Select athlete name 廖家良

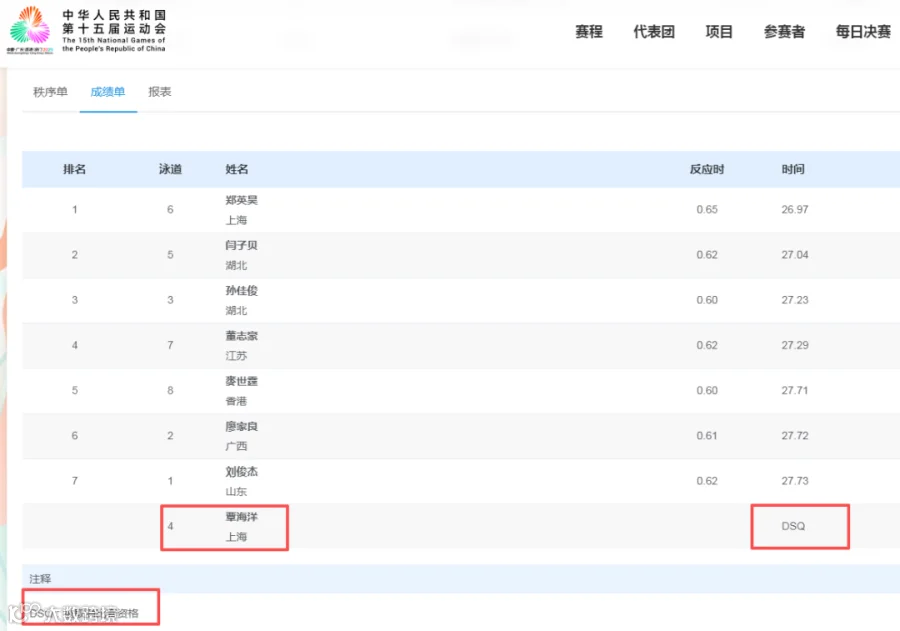point(242,427)
